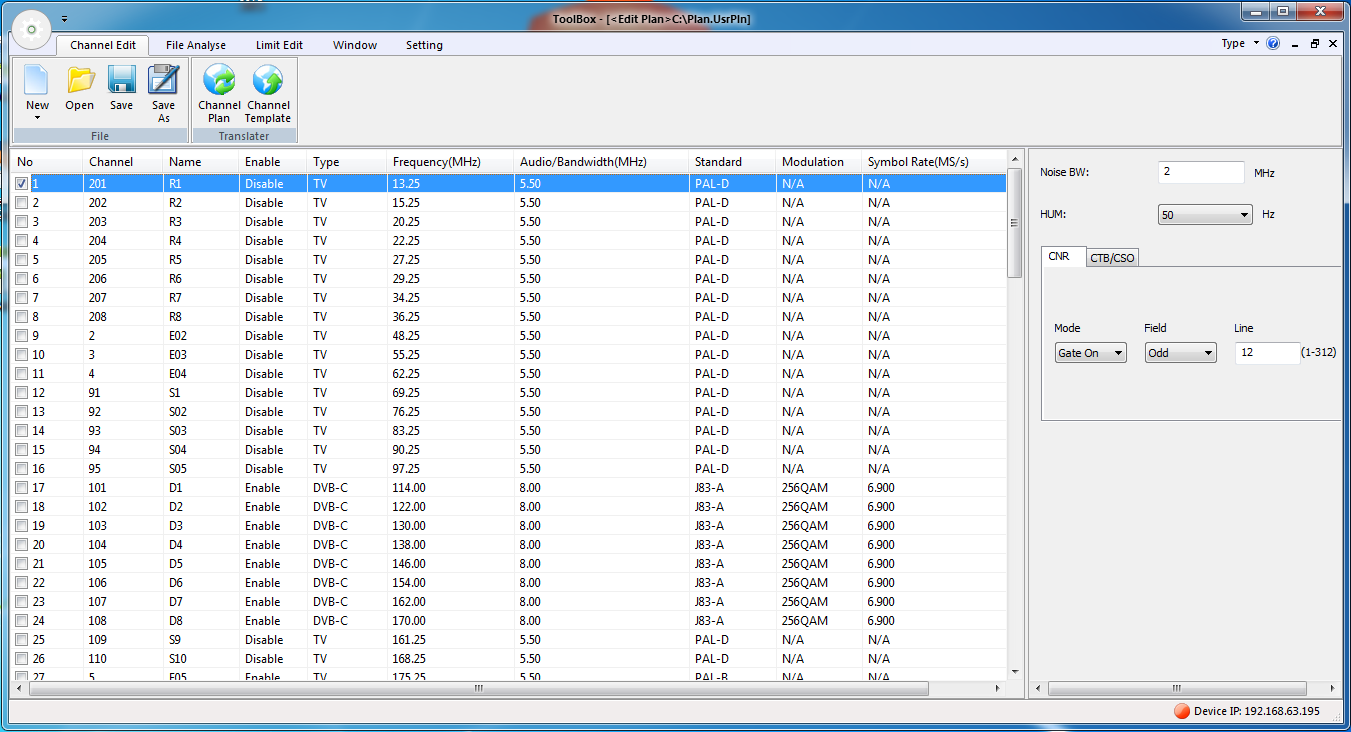The height and width of the screenshot is (732, 1351).
Task: Sort by the Type column header
Action: [x=346, y=162]
